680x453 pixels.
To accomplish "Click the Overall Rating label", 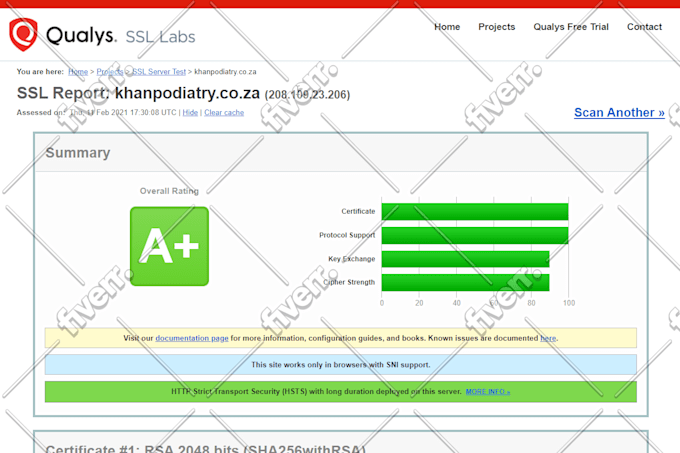I will [x=169, y=191].
